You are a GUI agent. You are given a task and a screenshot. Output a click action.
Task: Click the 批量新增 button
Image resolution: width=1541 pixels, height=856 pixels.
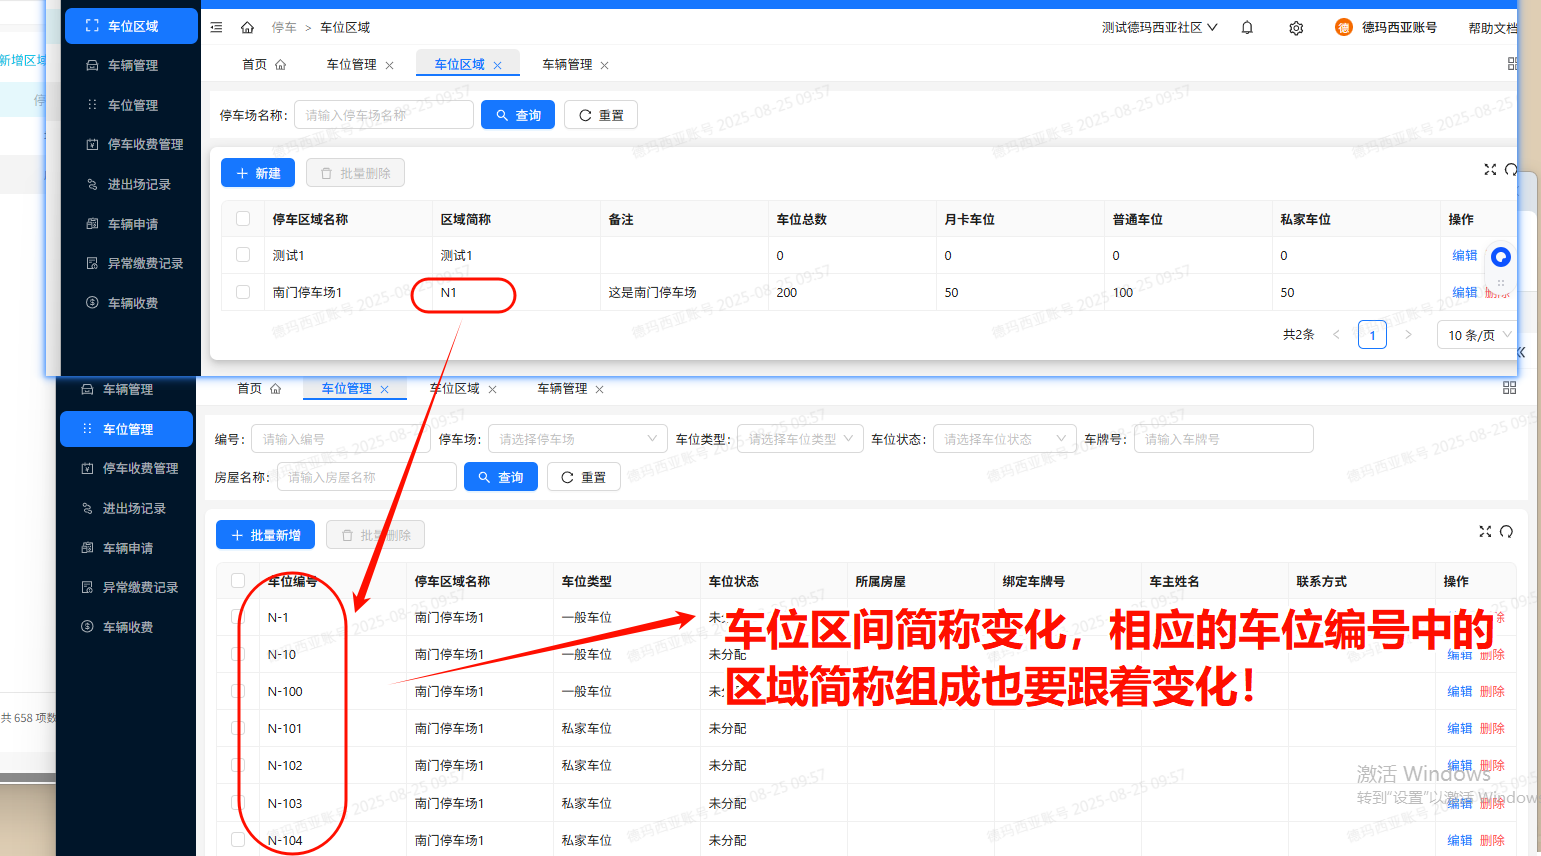click(265, 535)
